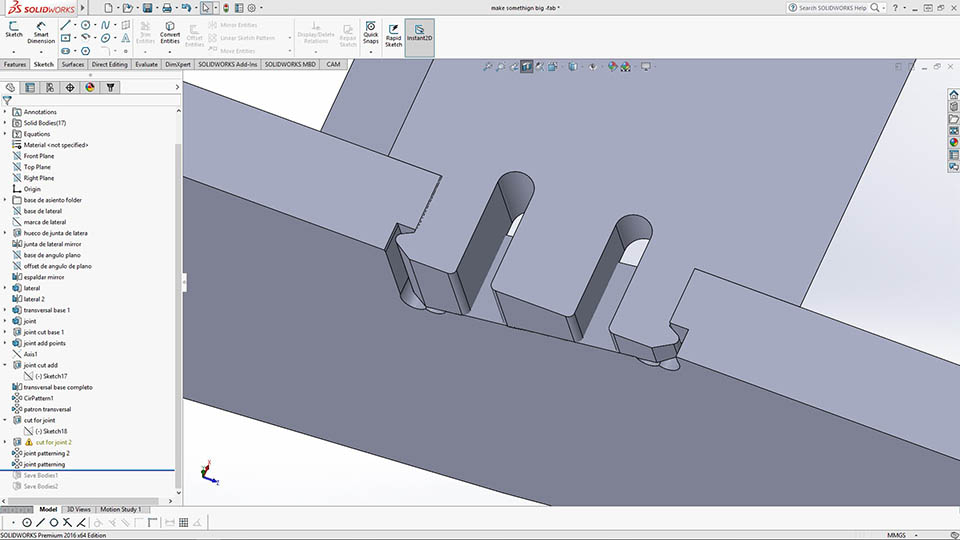Expand the Solid Bodies(17) node
This screenshot has width=960, height=540.
[6, 123]
